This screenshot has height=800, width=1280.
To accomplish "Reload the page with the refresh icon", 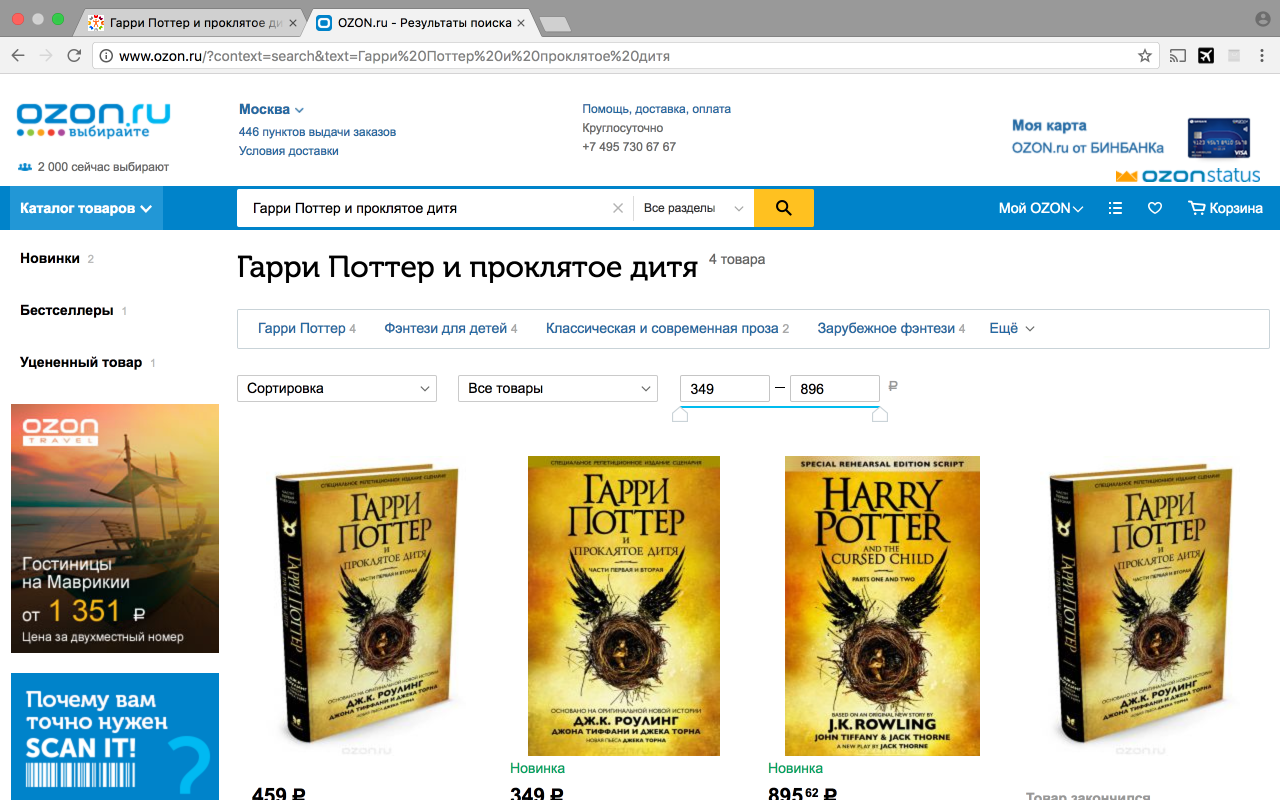I will coord(74,56).
